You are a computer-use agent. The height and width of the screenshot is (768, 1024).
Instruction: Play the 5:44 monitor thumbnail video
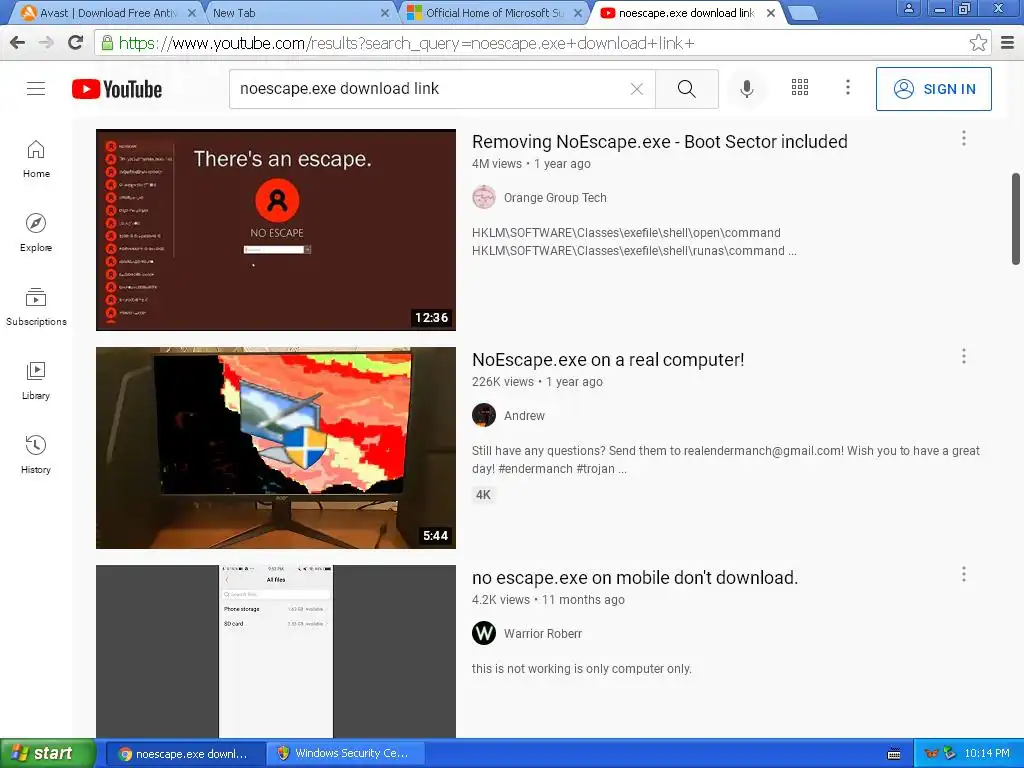(276, 447)
